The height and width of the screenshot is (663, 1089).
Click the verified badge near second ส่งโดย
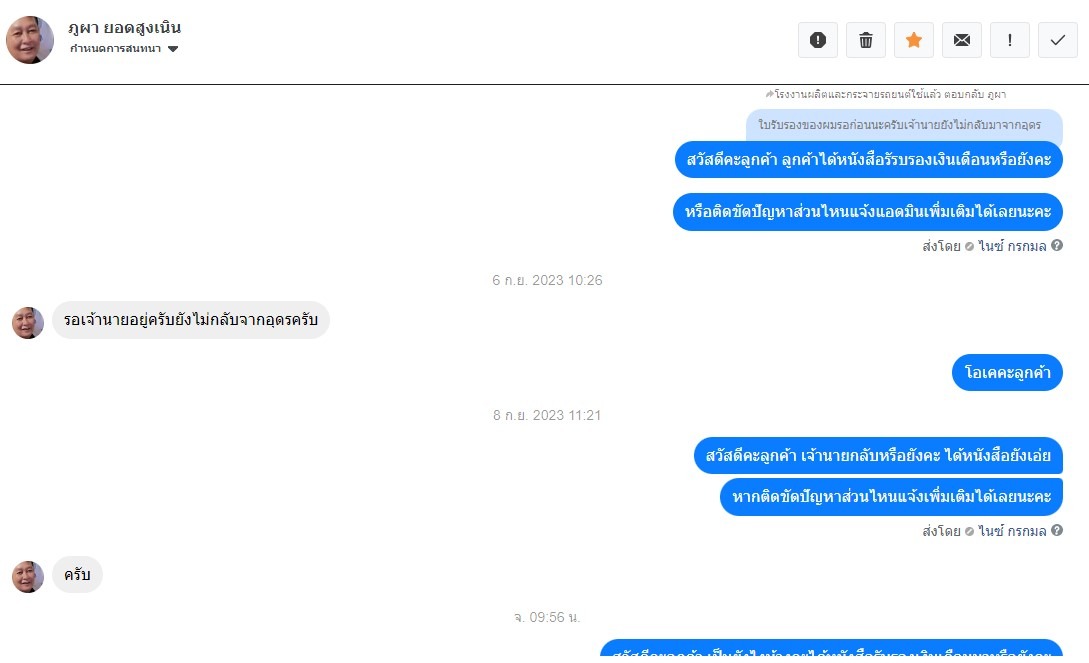[x=969, y=531]
